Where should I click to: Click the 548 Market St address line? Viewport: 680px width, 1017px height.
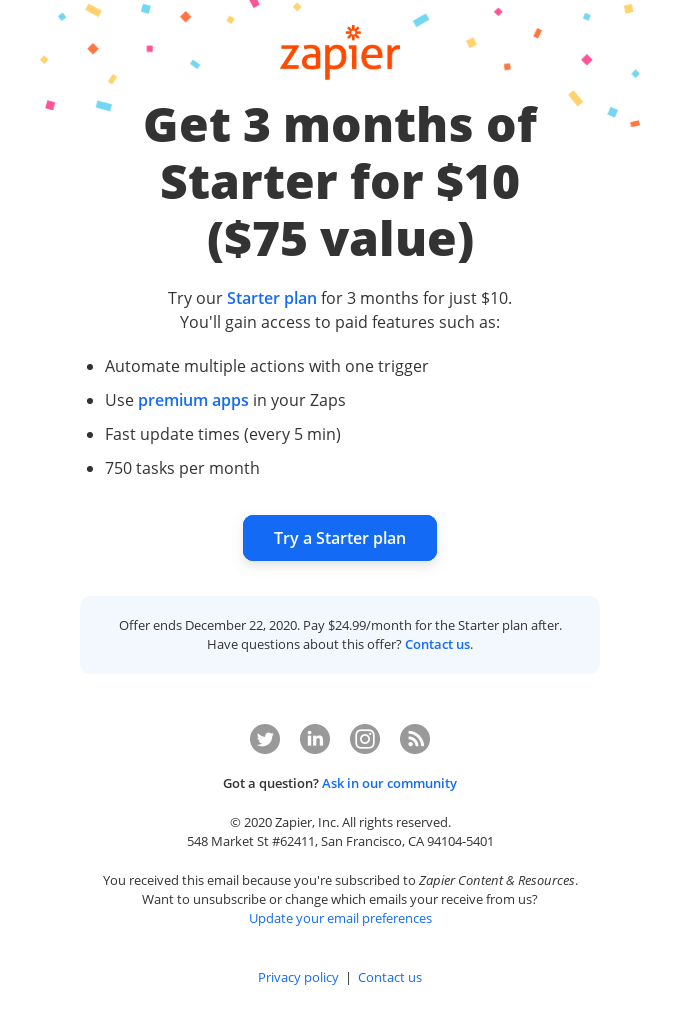[340, 841]
